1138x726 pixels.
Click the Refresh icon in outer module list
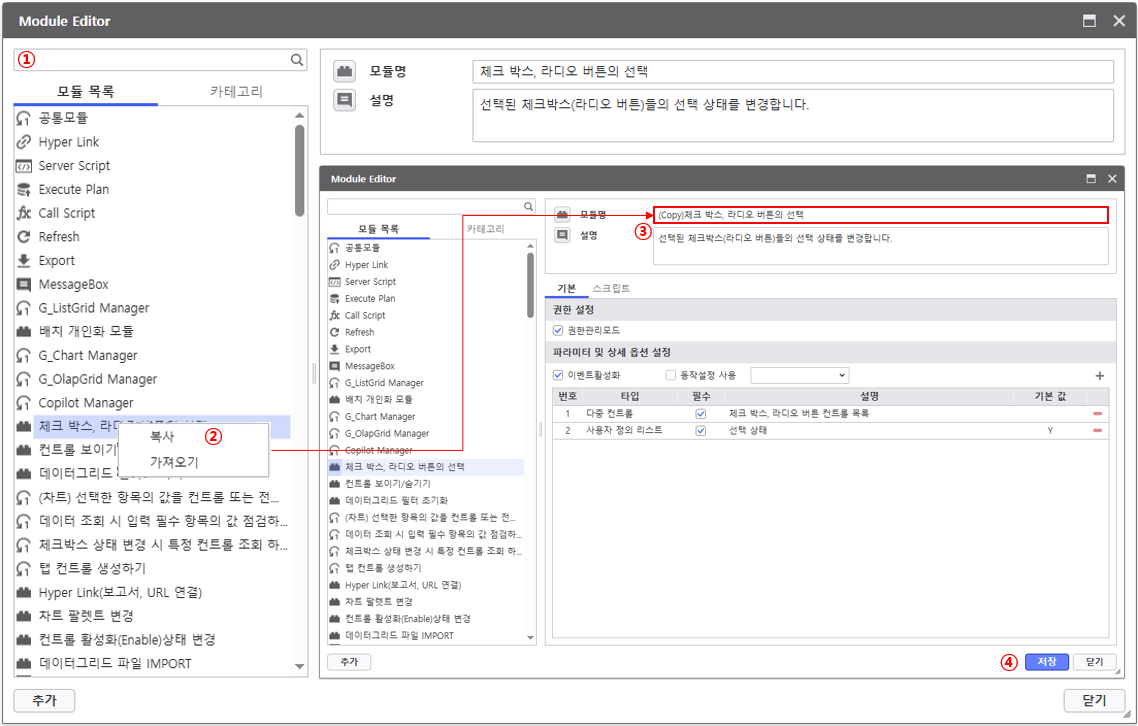24,237
